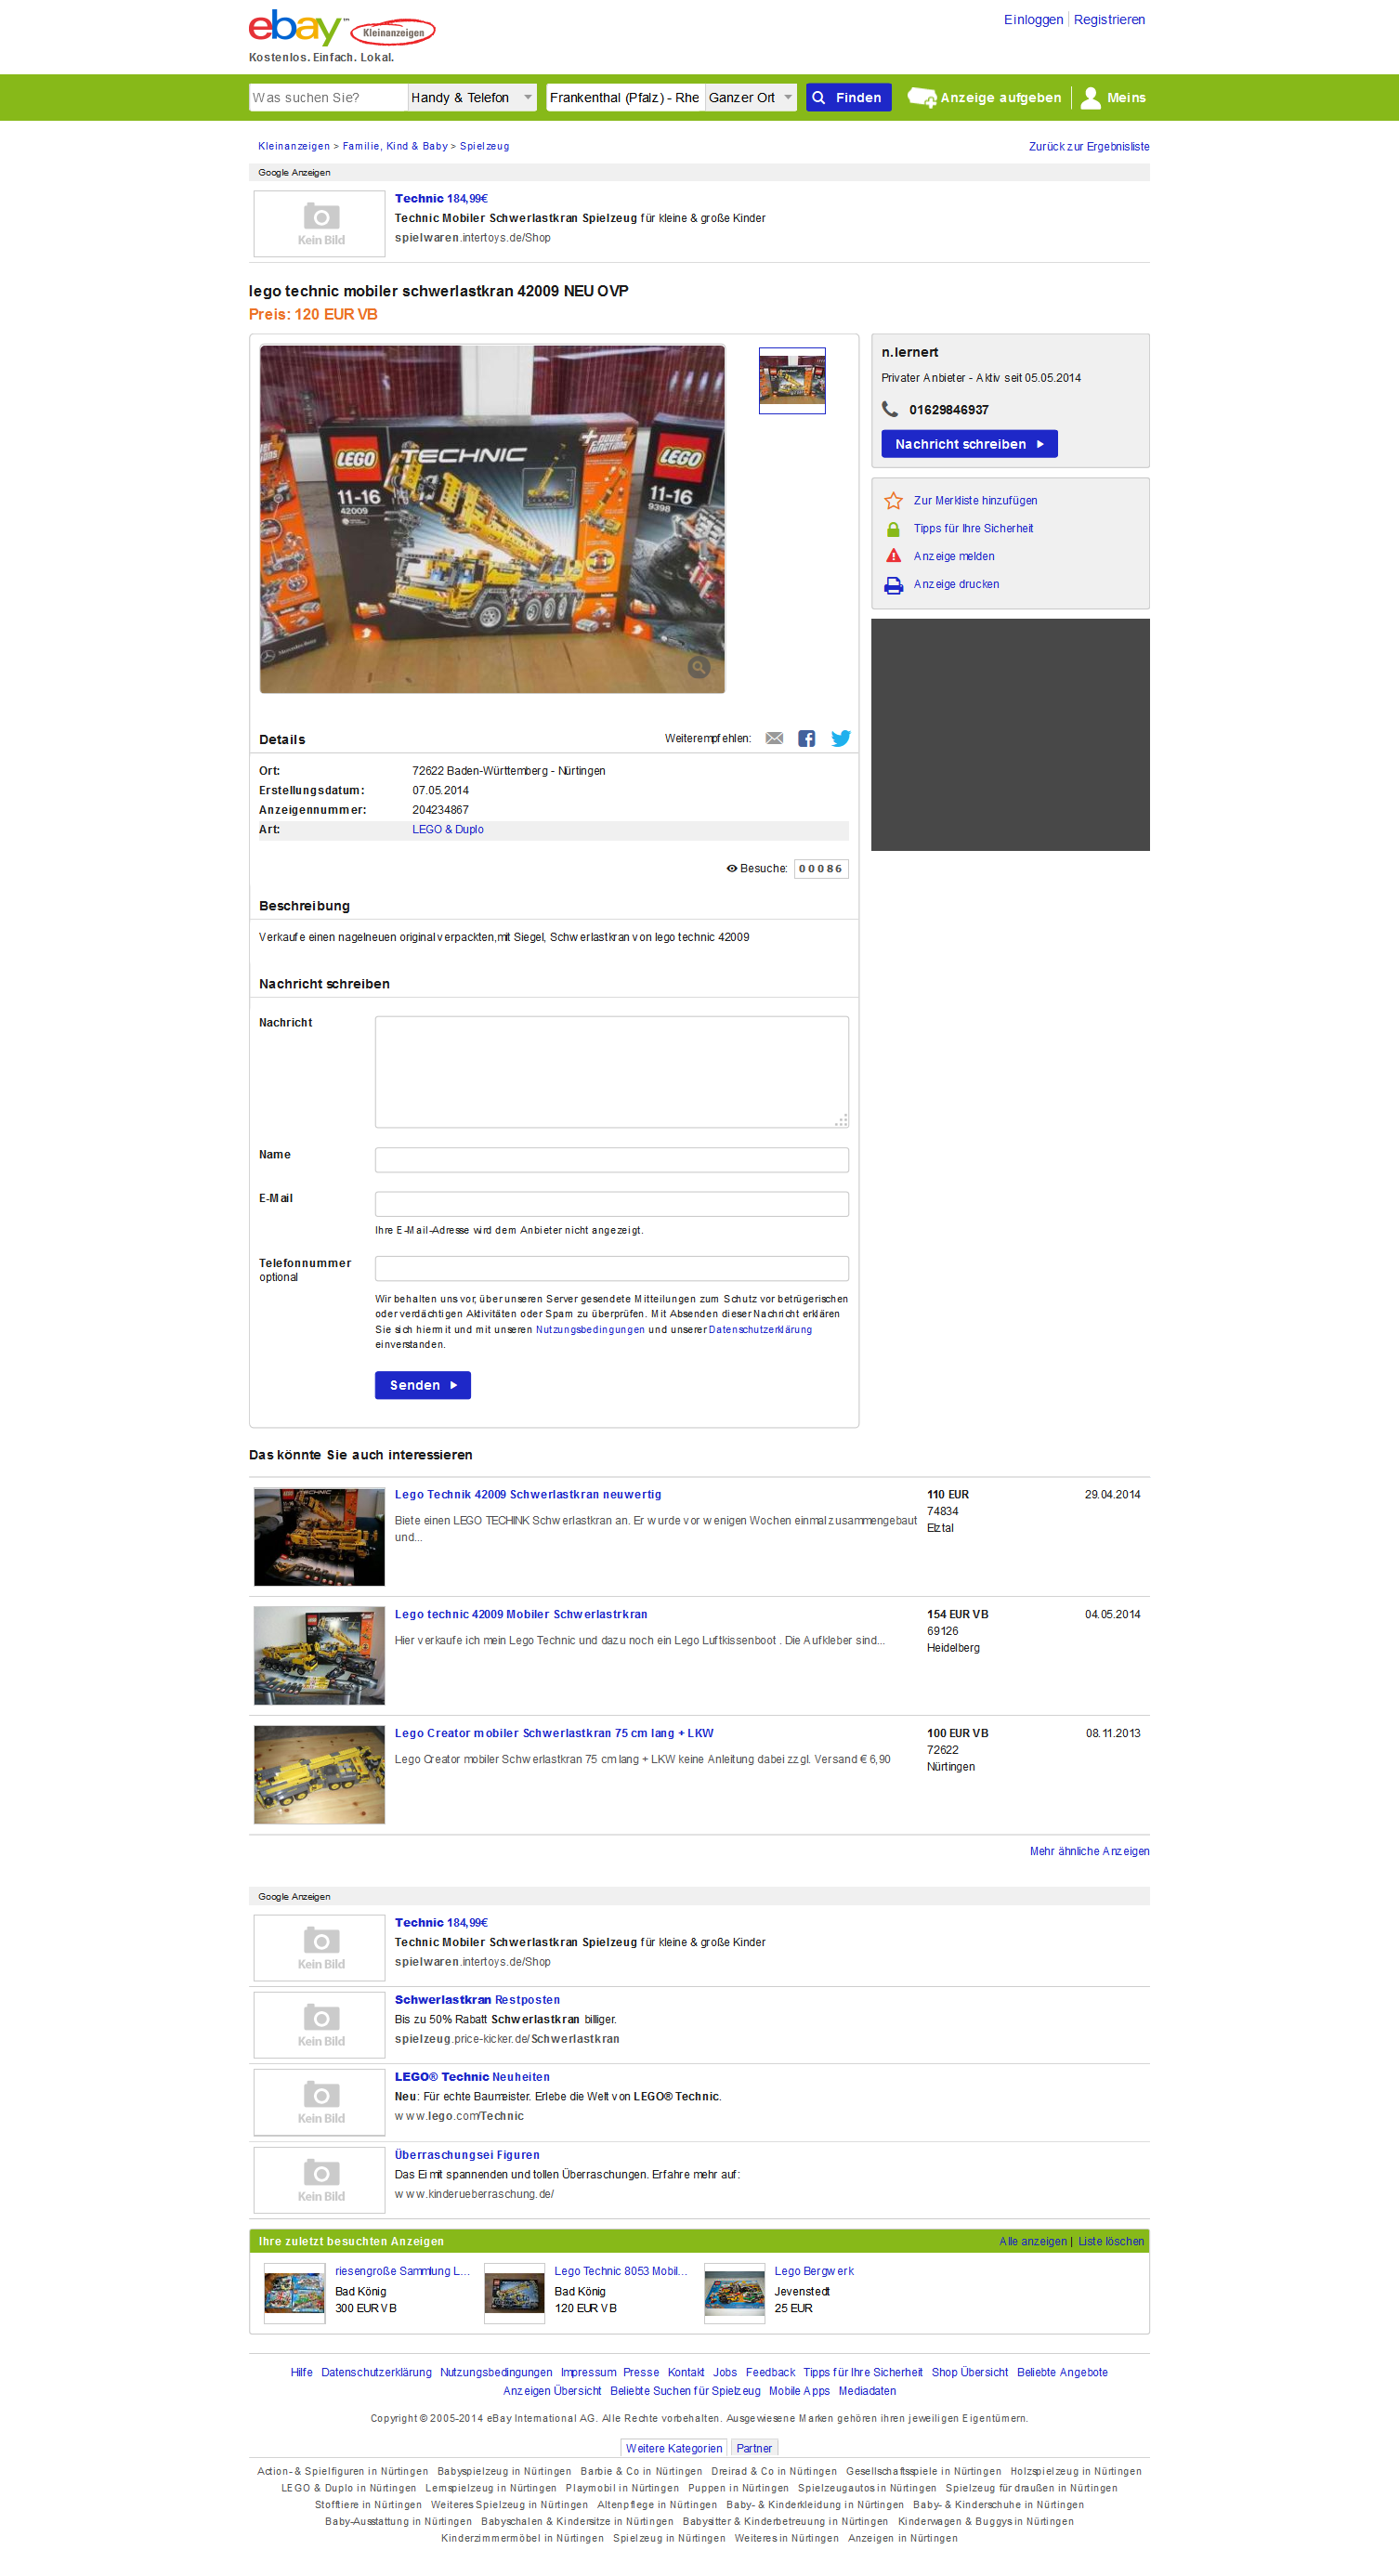
Task: Click Anzeige melden link
Action: 954,556
